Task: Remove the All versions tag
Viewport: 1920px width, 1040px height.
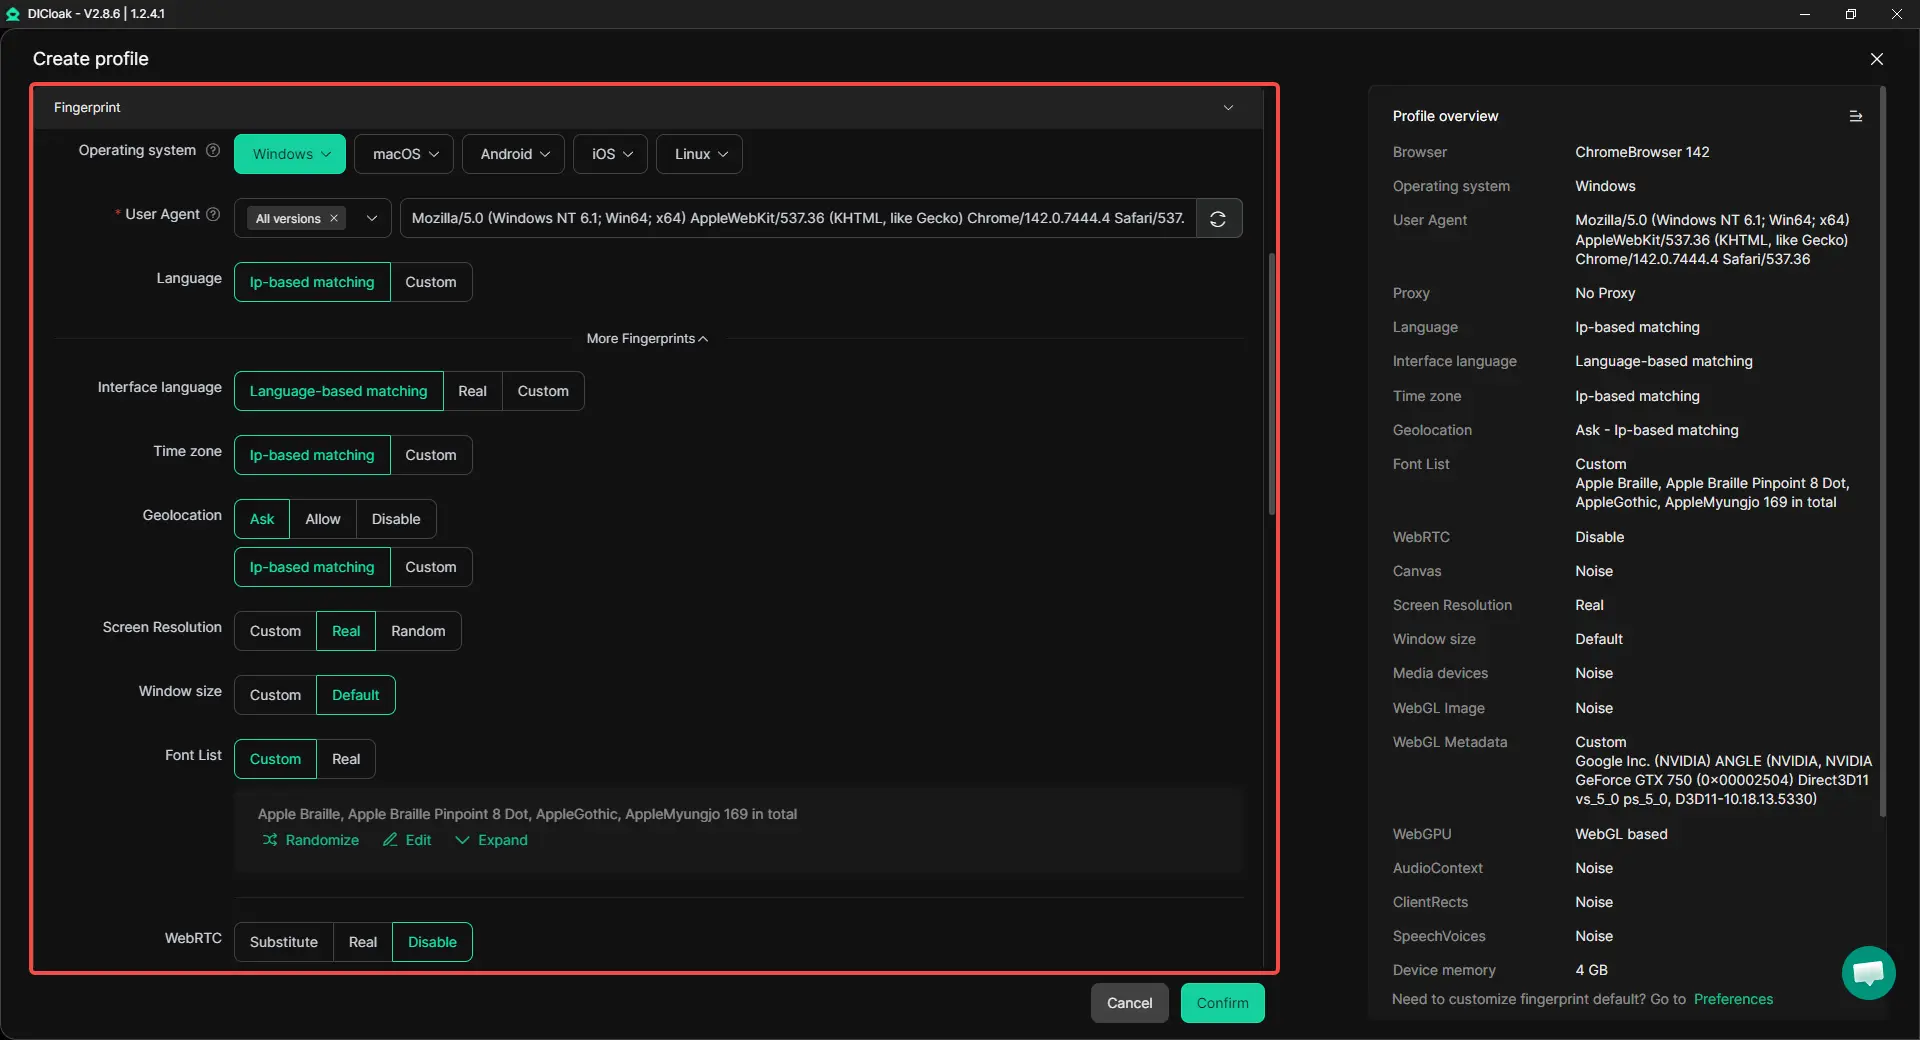Action: [334, 219]
